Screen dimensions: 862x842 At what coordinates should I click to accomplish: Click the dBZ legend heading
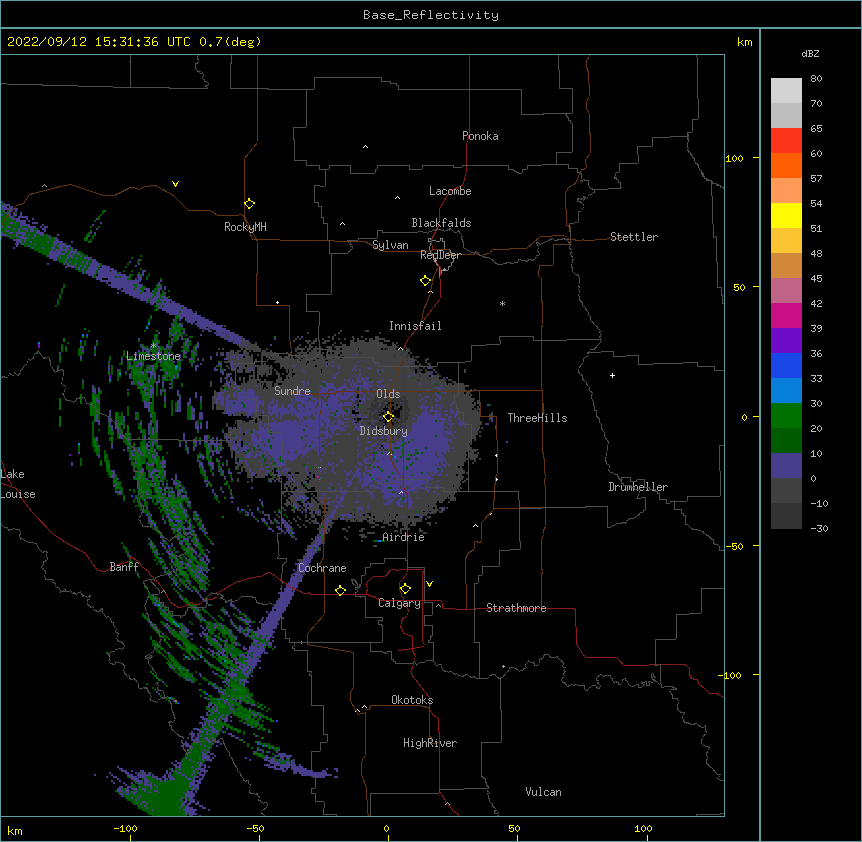coord(810,53)
